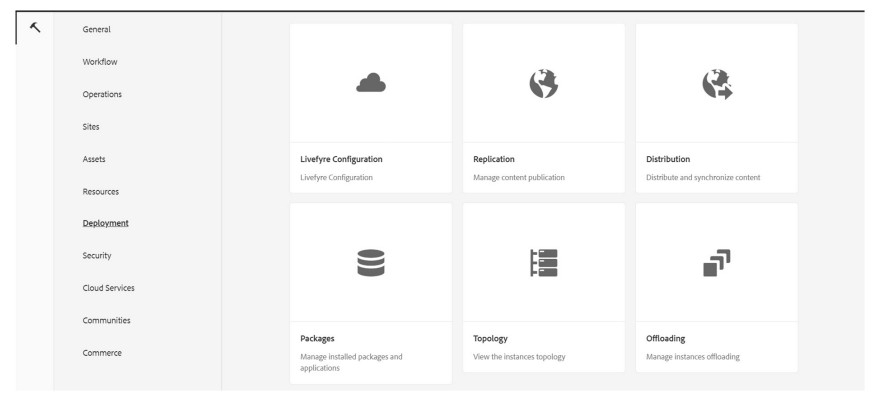887x402 pixels.
Task: Click the grey 'Livefyre Configuration' description text
Action: coord(337,178)
